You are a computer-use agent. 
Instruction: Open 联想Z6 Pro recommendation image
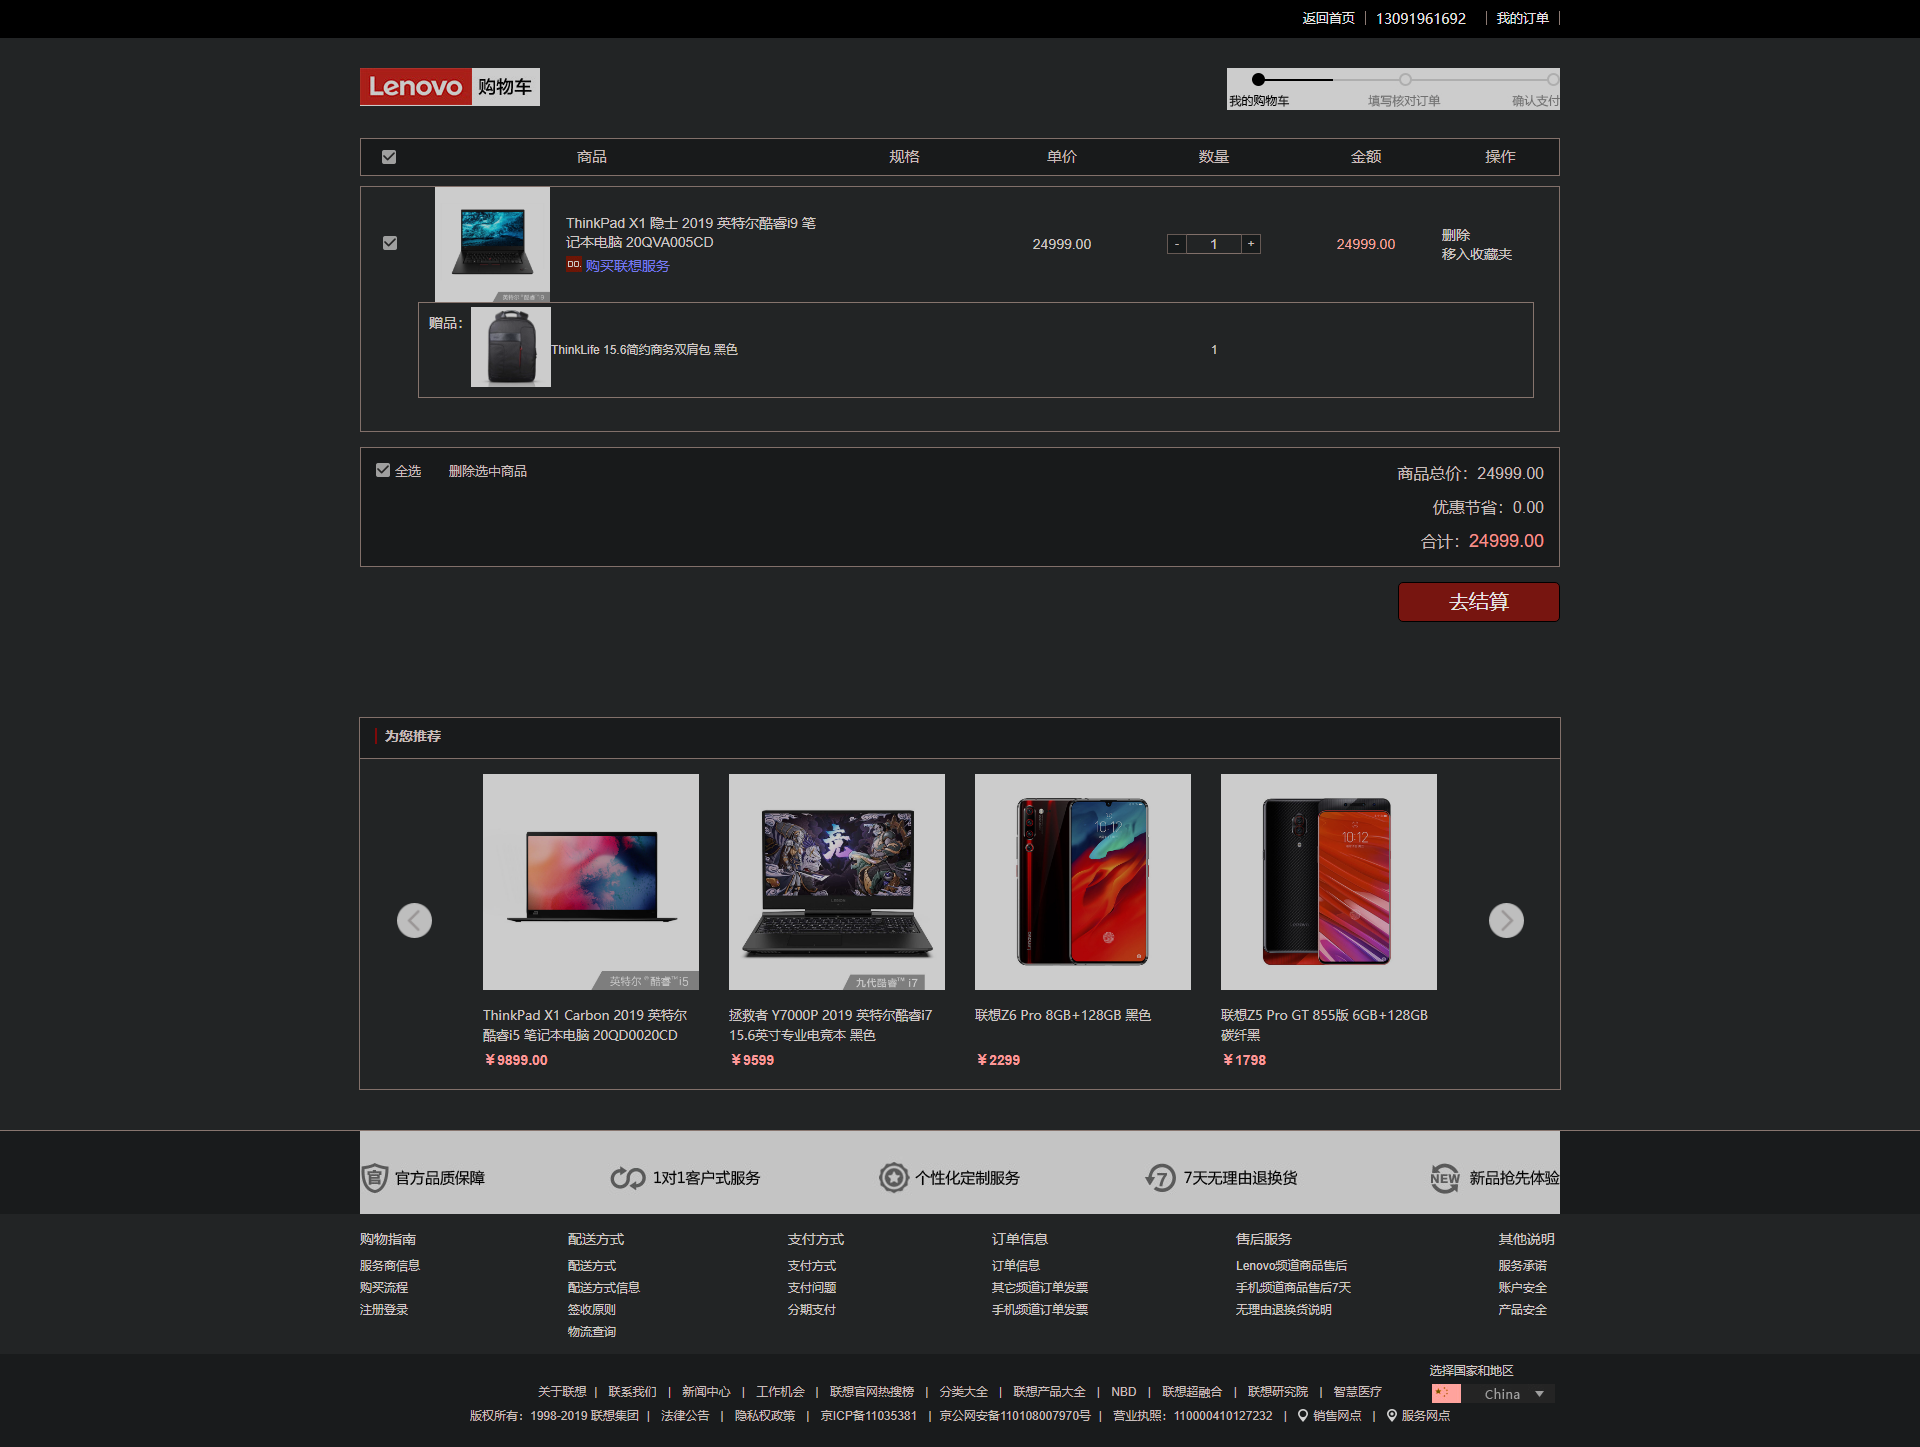click(1083, 882)
